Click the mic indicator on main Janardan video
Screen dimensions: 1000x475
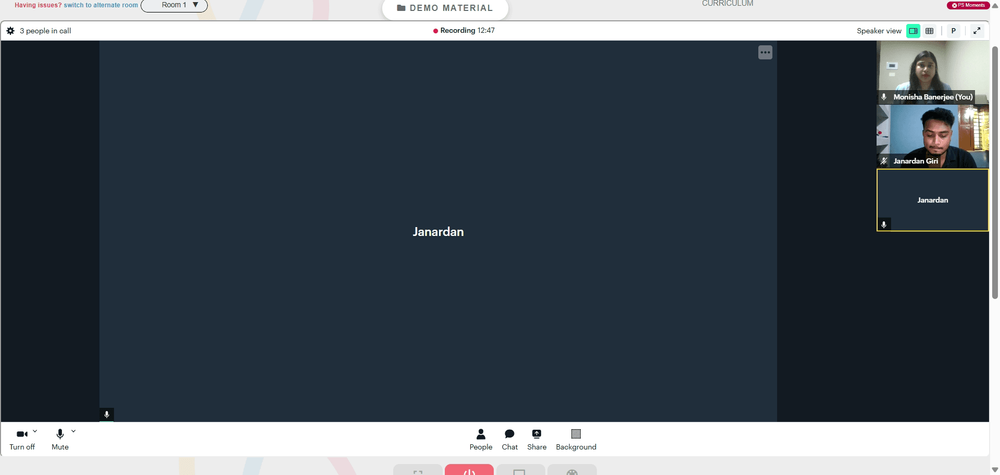coord(107,414)
